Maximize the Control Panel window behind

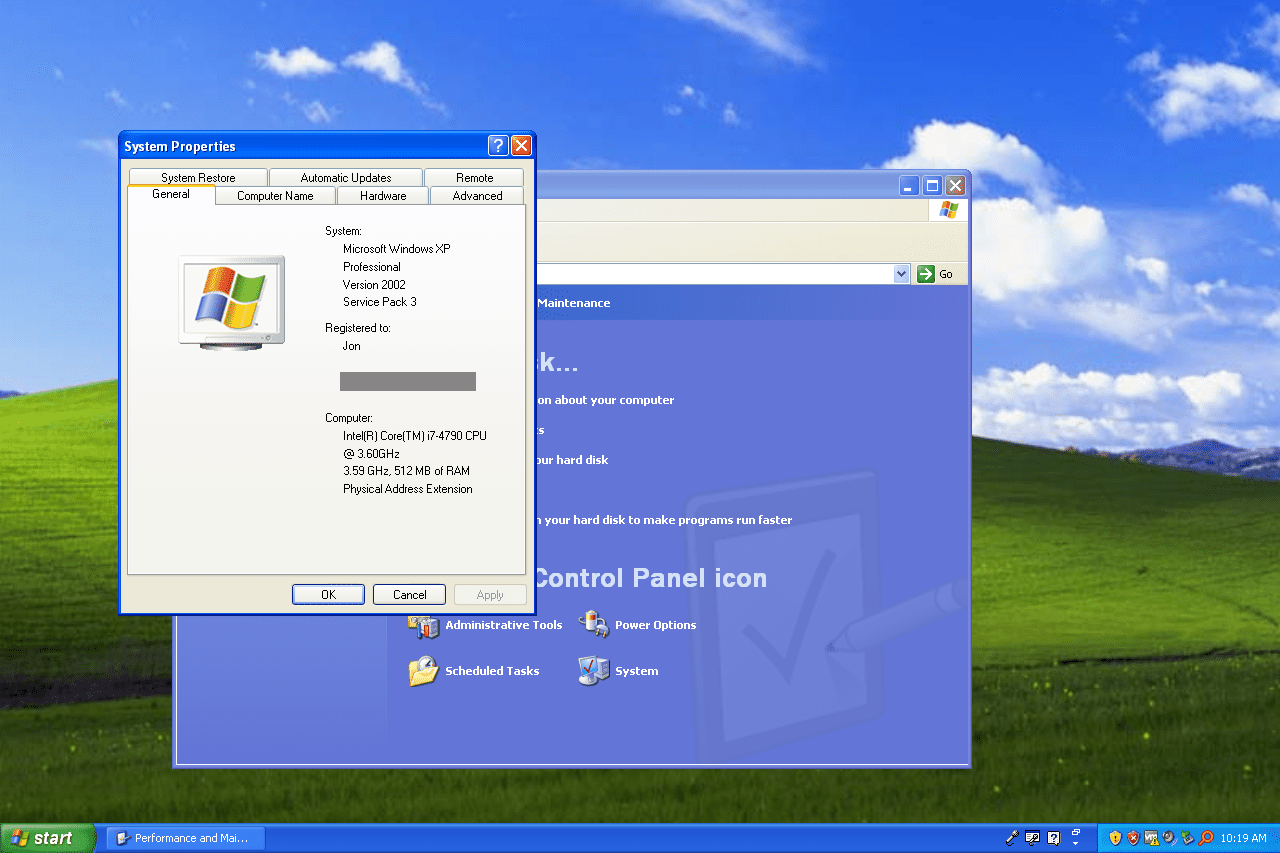click(x=932, y=185)
